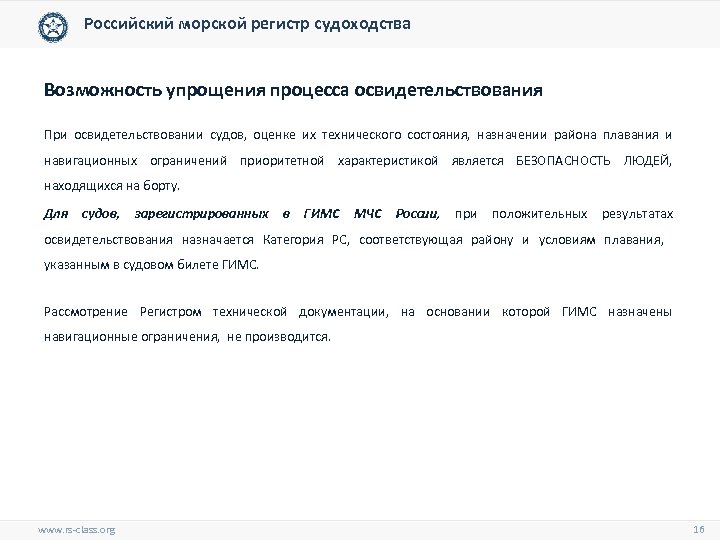The height and width of the screenshot is (540, 720).
Task: Click 'Рассмотрение Регистром технической документации'
Action: [216, 312]
